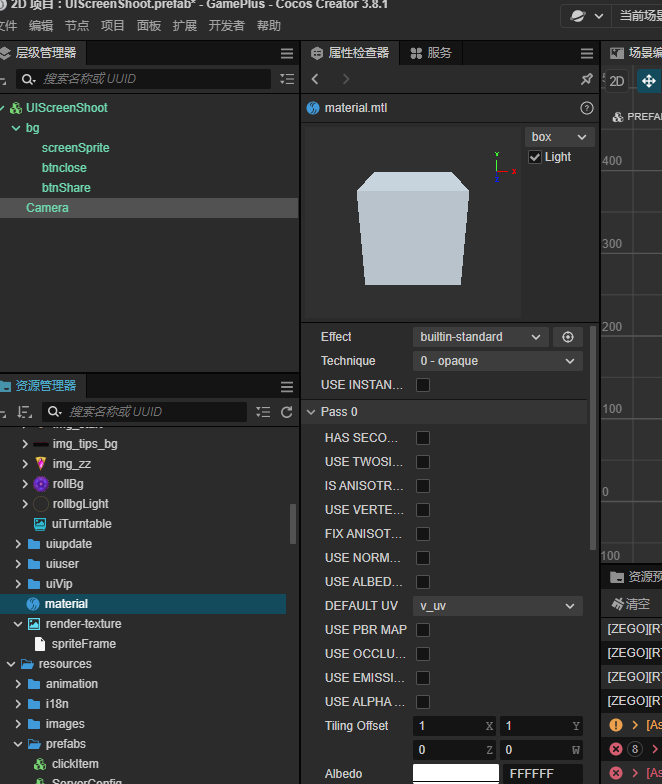Collapse the resources folder

pyautogui.click(x=11, y=664)
